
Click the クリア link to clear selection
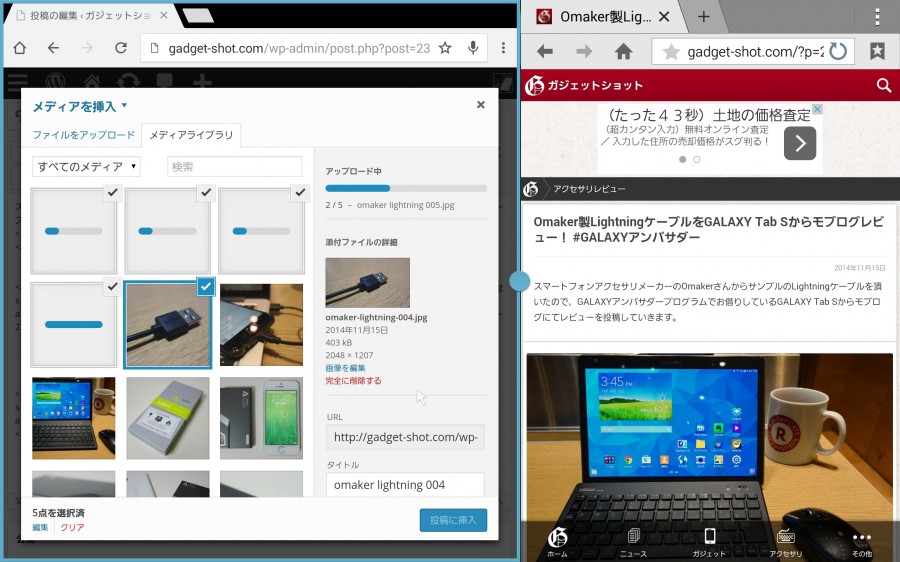click(72, 527)
